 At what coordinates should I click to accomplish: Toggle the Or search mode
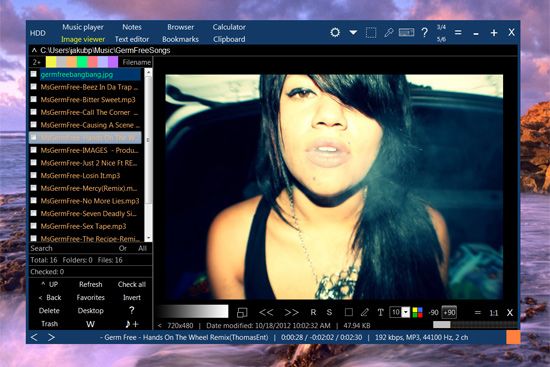(x=122, y=248)
